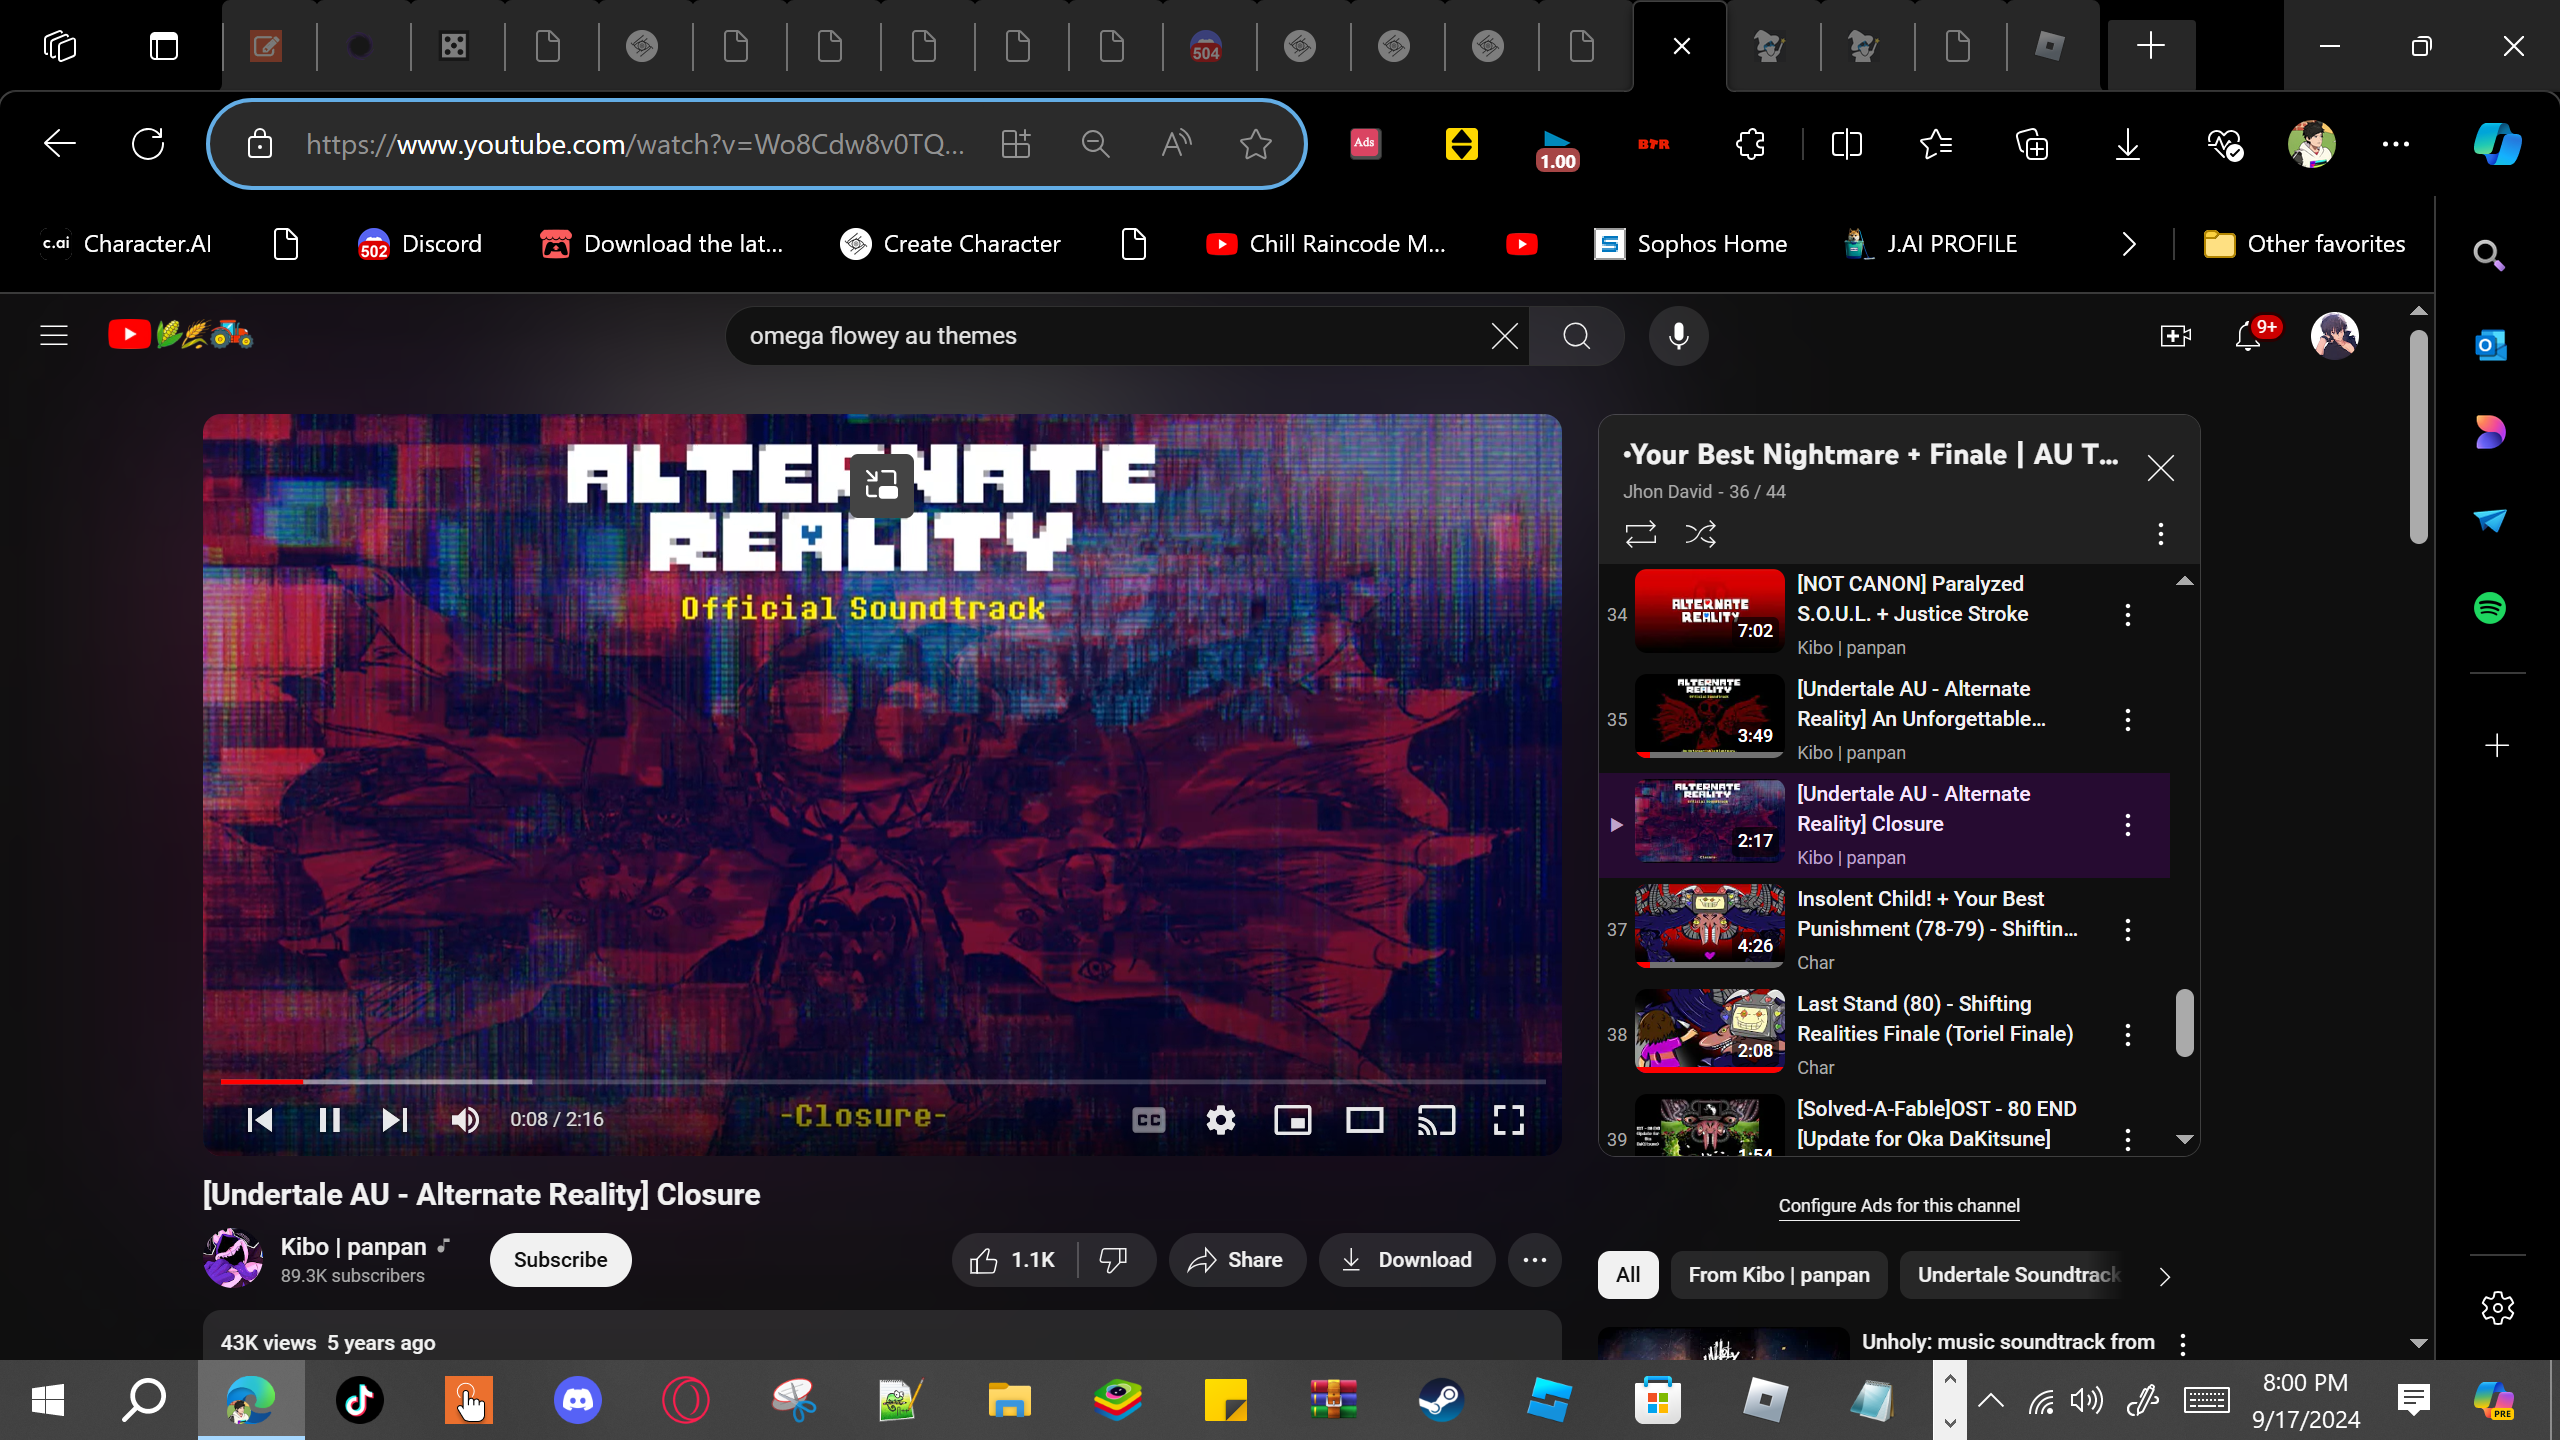Viewport: 2560px width, 1440px height.
Task: Open the playlist three-dot options menu
Action: 2160,534
